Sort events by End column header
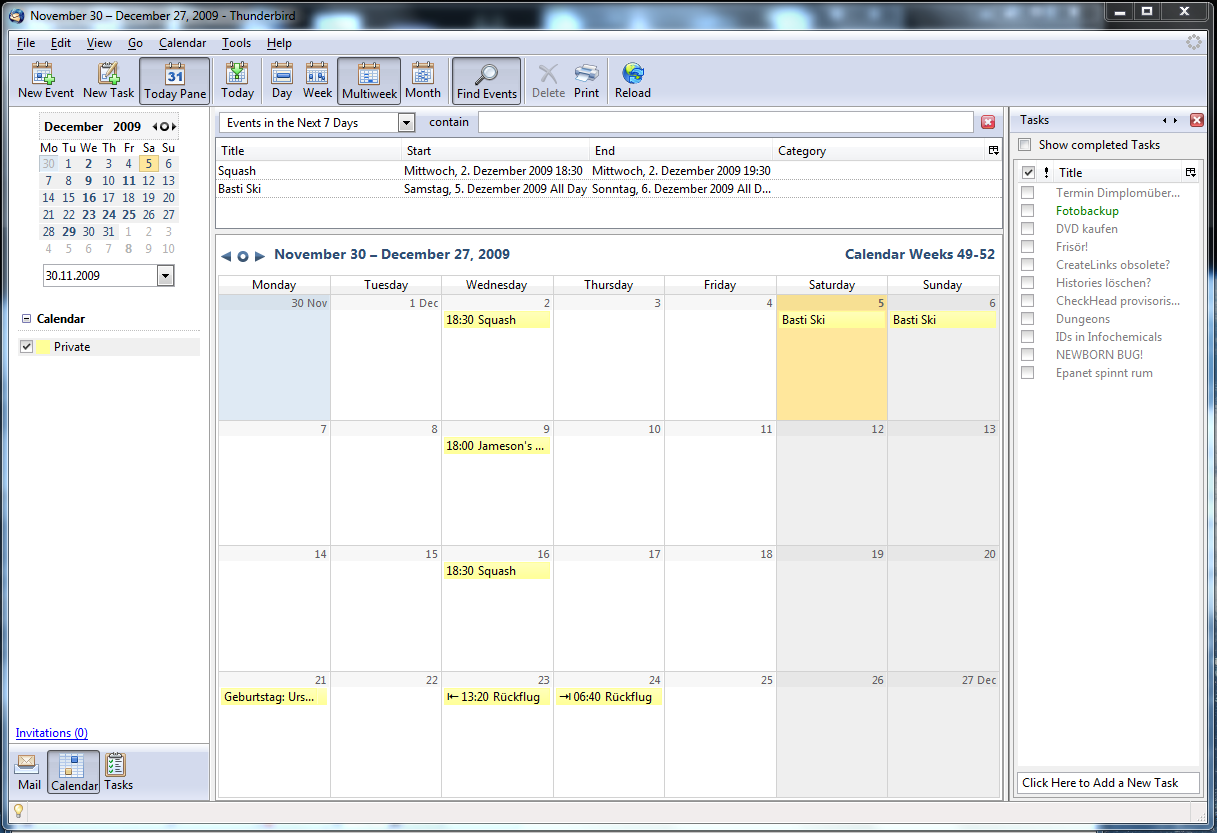Image resolution: width=1217 pixels, height=833 pixels. 682,151
